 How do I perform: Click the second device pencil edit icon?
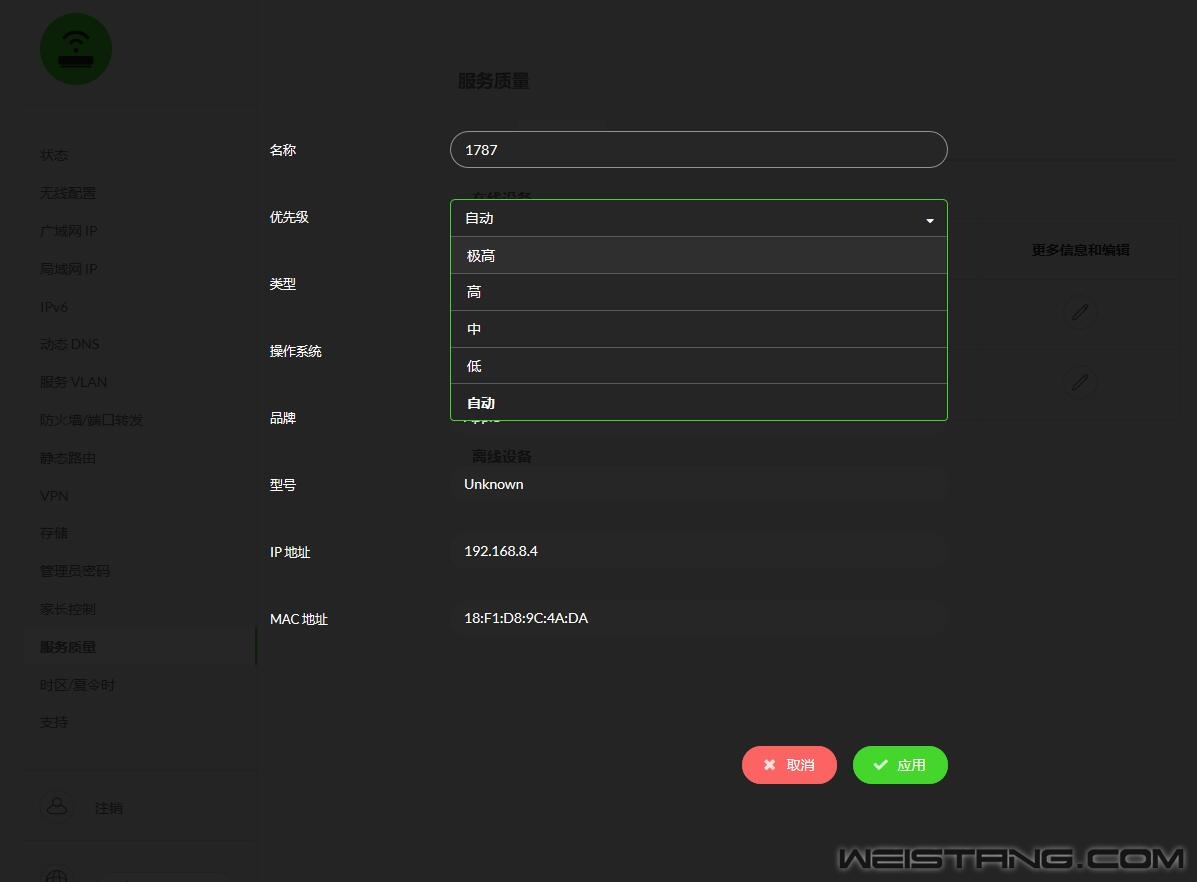coord(1079,381)
